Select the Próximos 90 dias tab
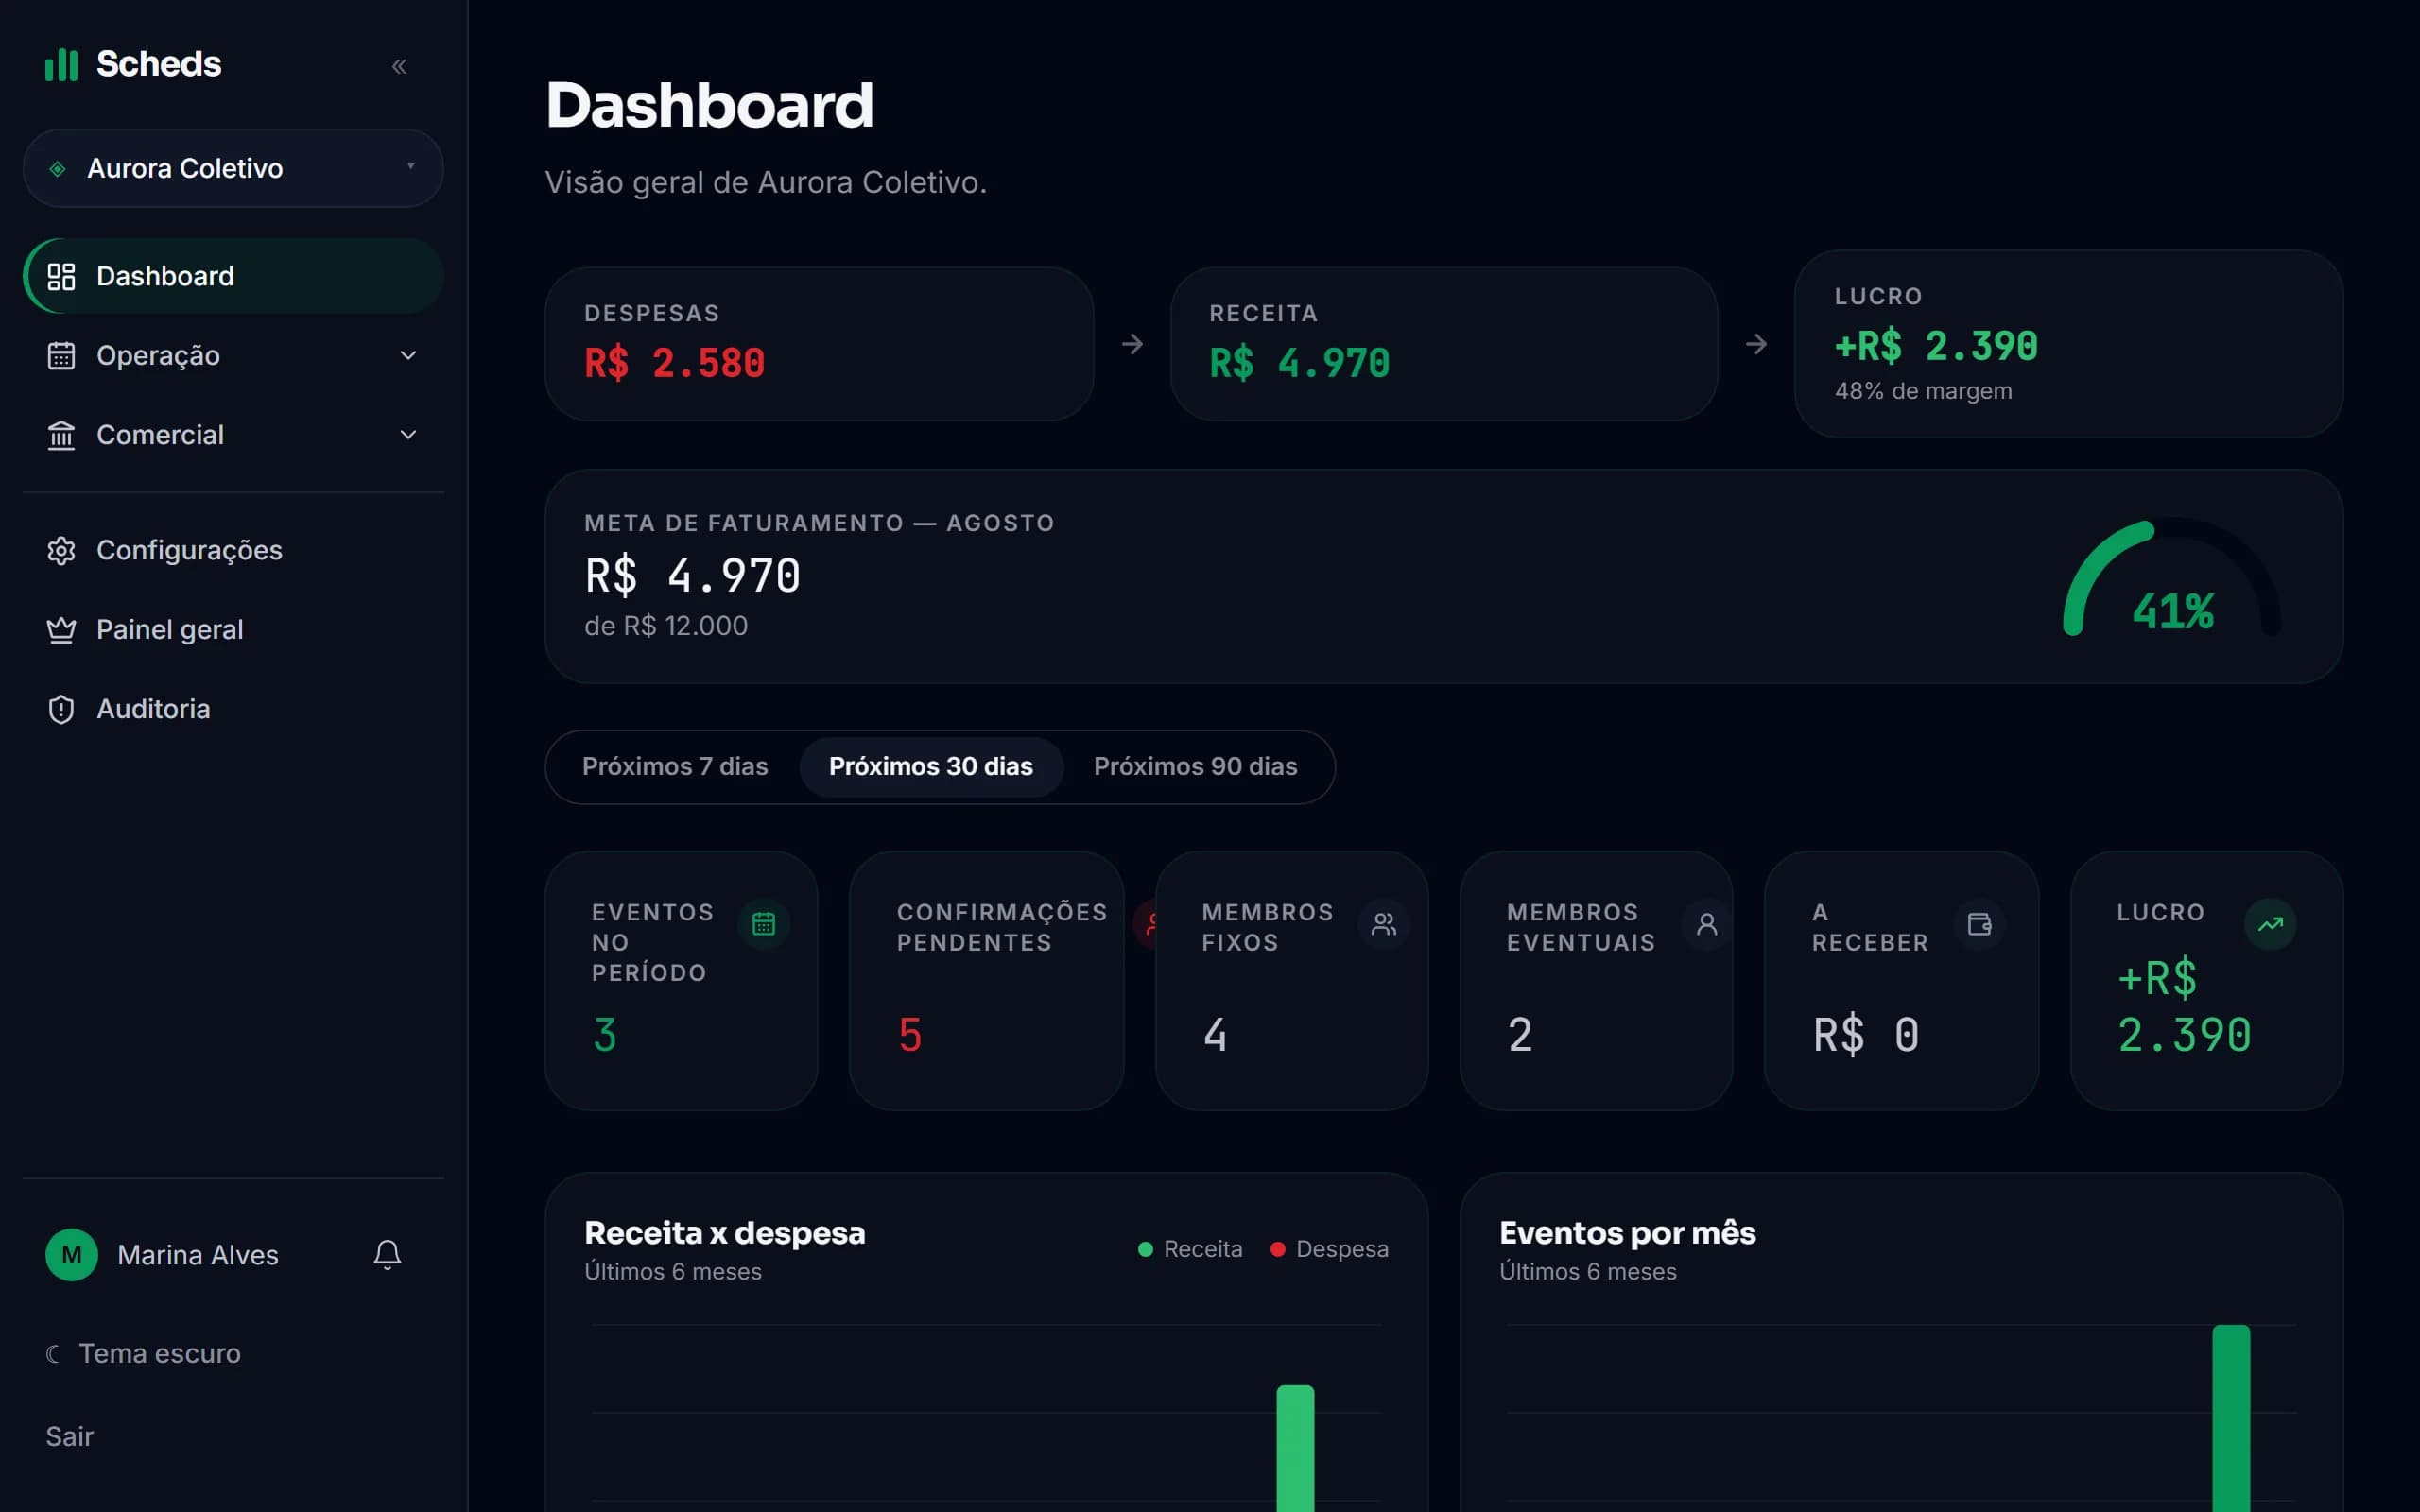Viewport: 2420px width, 1512px height. tap(1196, 767)
